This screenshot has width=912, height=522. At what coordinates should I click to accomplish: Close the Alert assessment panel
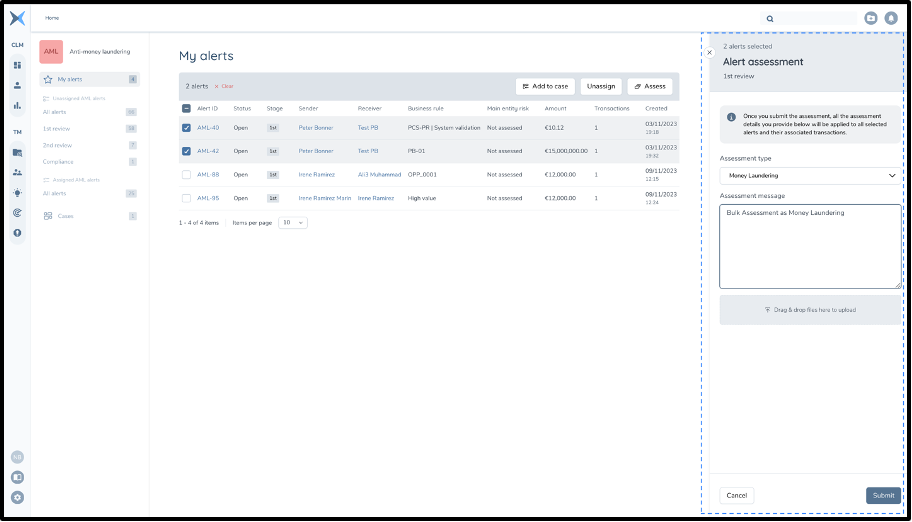click(x=710, y=52)
